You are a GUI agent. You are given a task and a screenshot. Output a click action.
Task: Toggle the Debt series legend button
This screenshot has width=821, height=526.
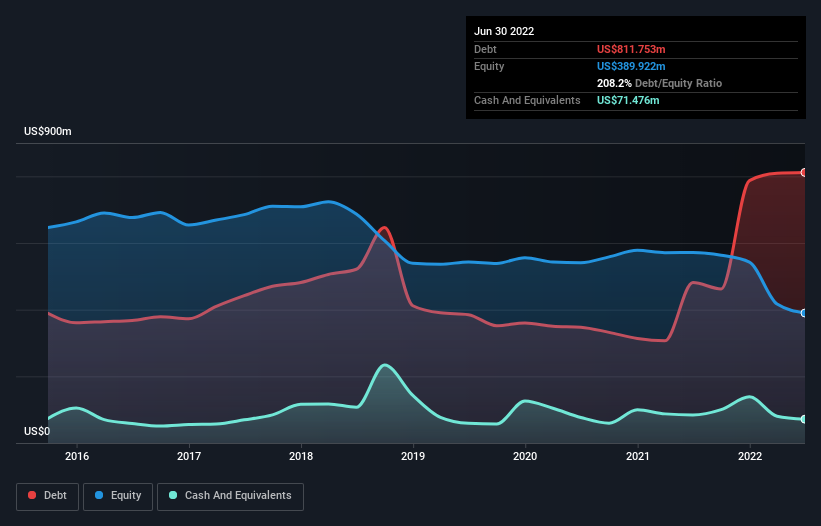(47, 496)
